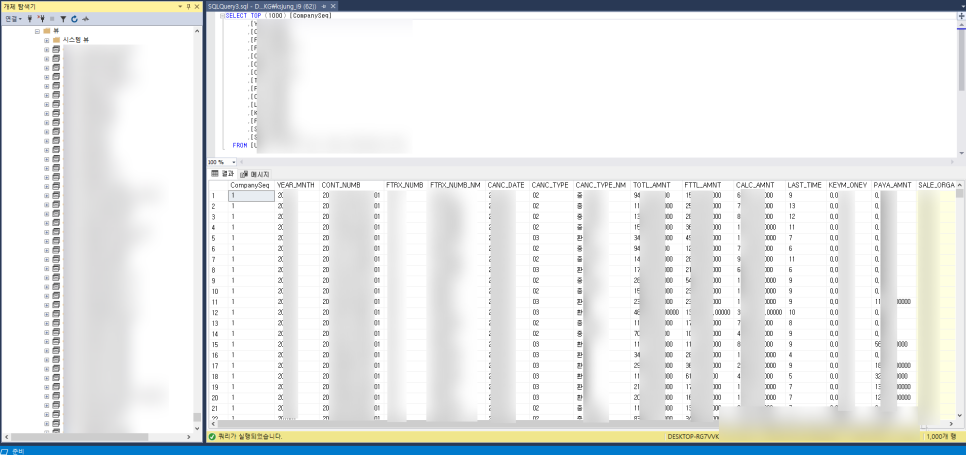
Task: Click the CALC_AMNT column header
Action: pos(760,185)
